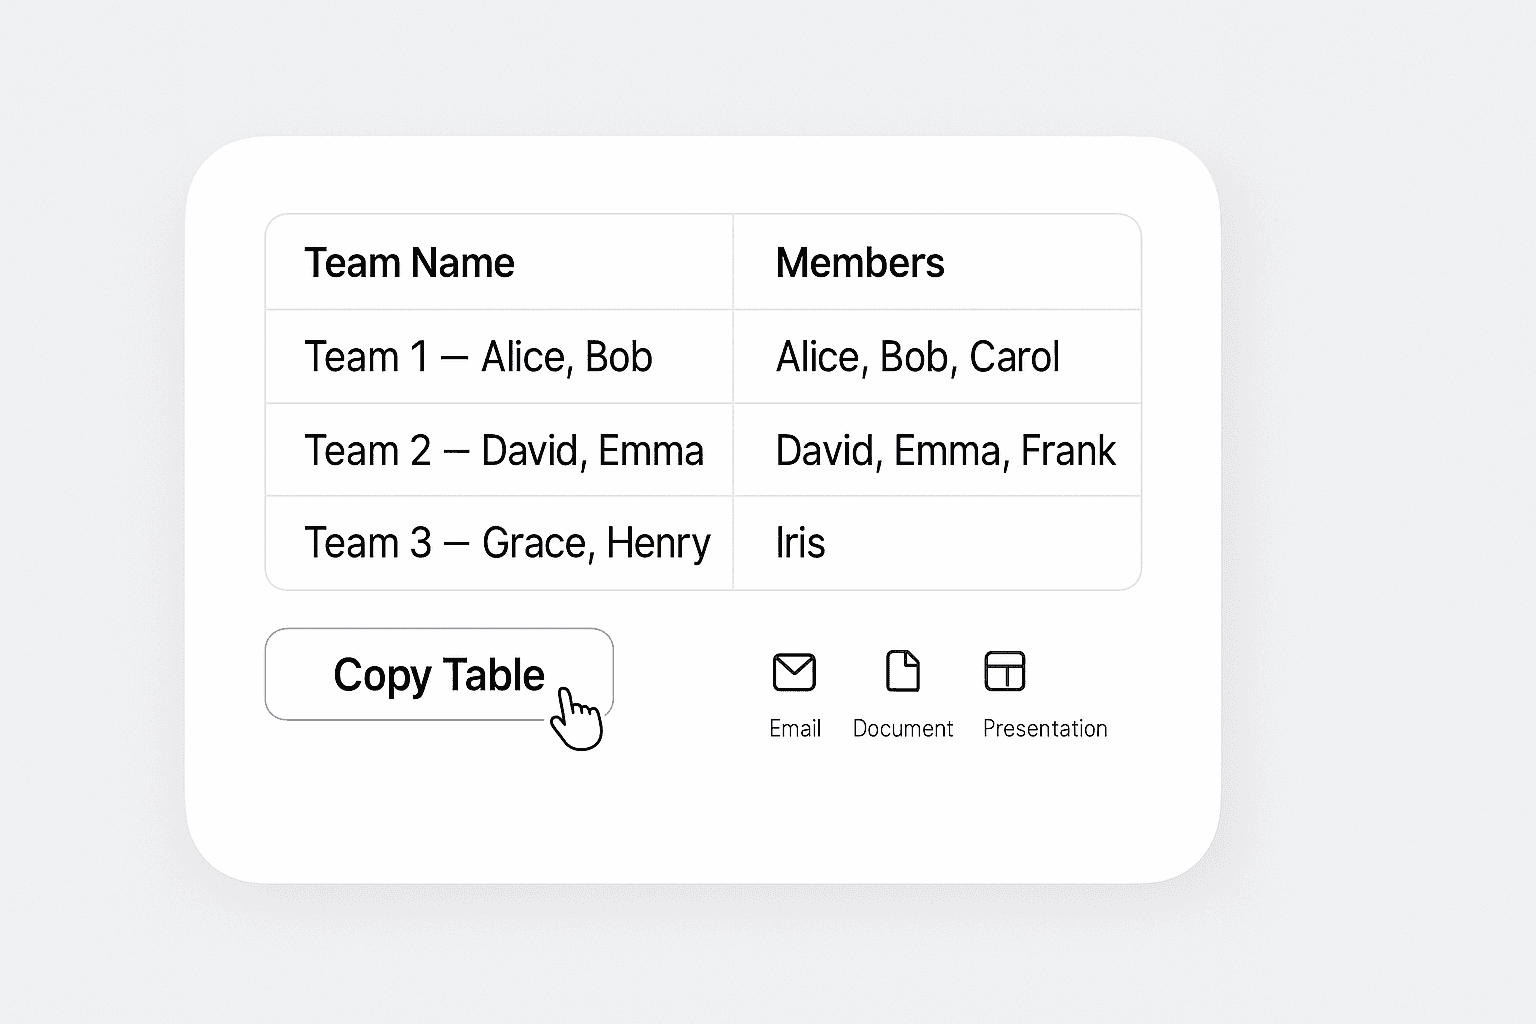Select the Document label text
The height and width of the screenshot is (1024, 1536).
902,729
